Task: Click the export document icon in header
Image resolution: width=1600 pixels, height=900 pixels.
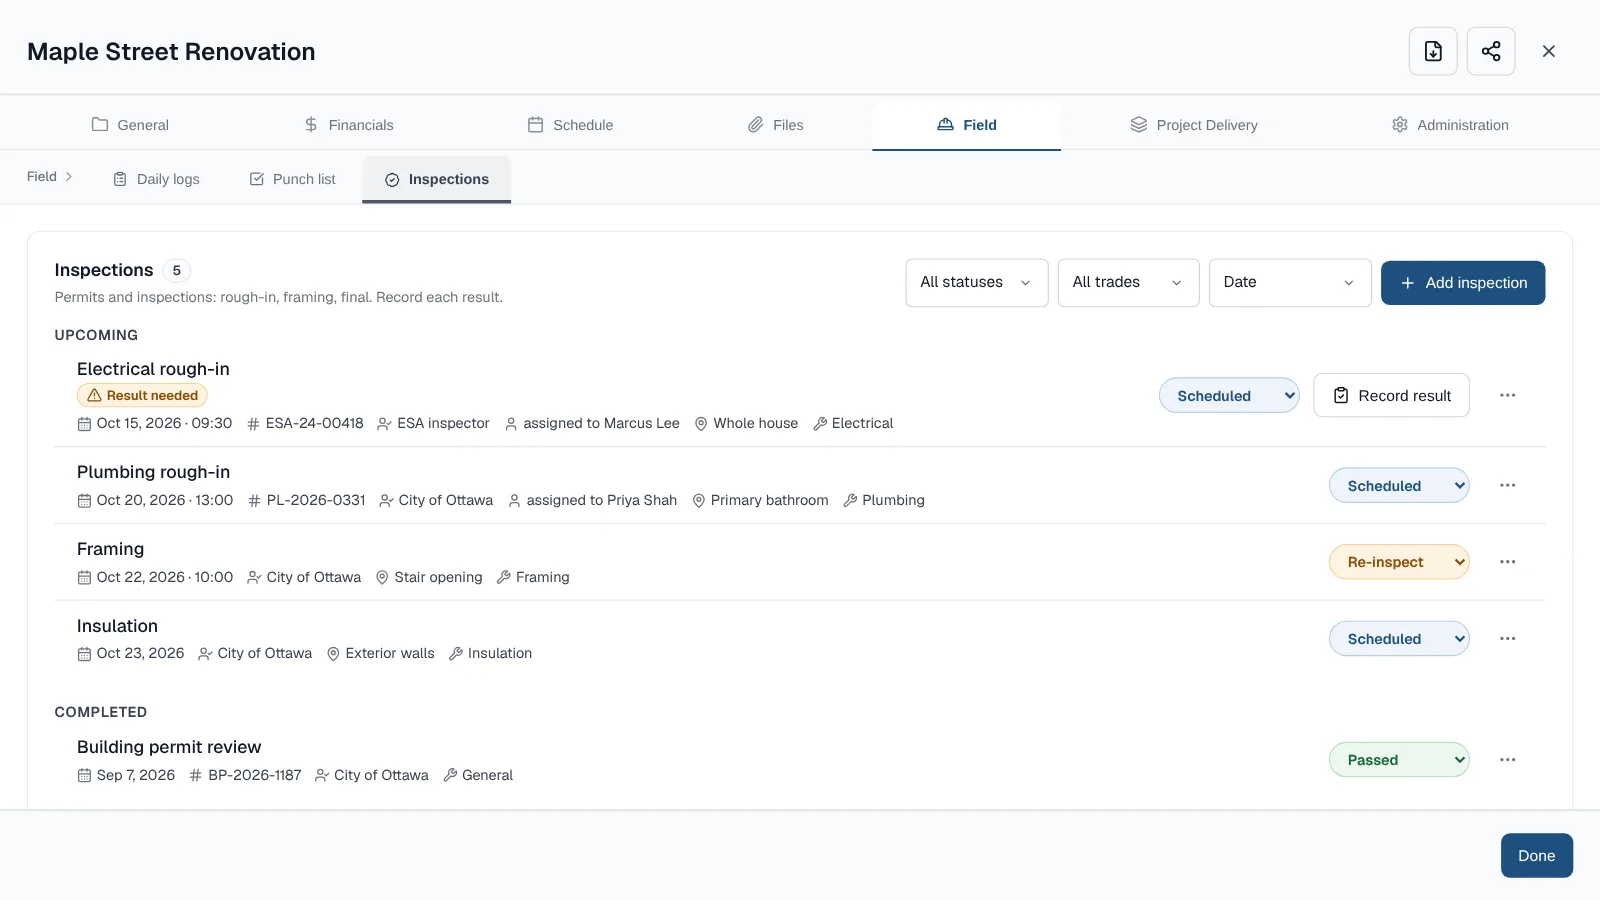Action: coord(1433,51)
